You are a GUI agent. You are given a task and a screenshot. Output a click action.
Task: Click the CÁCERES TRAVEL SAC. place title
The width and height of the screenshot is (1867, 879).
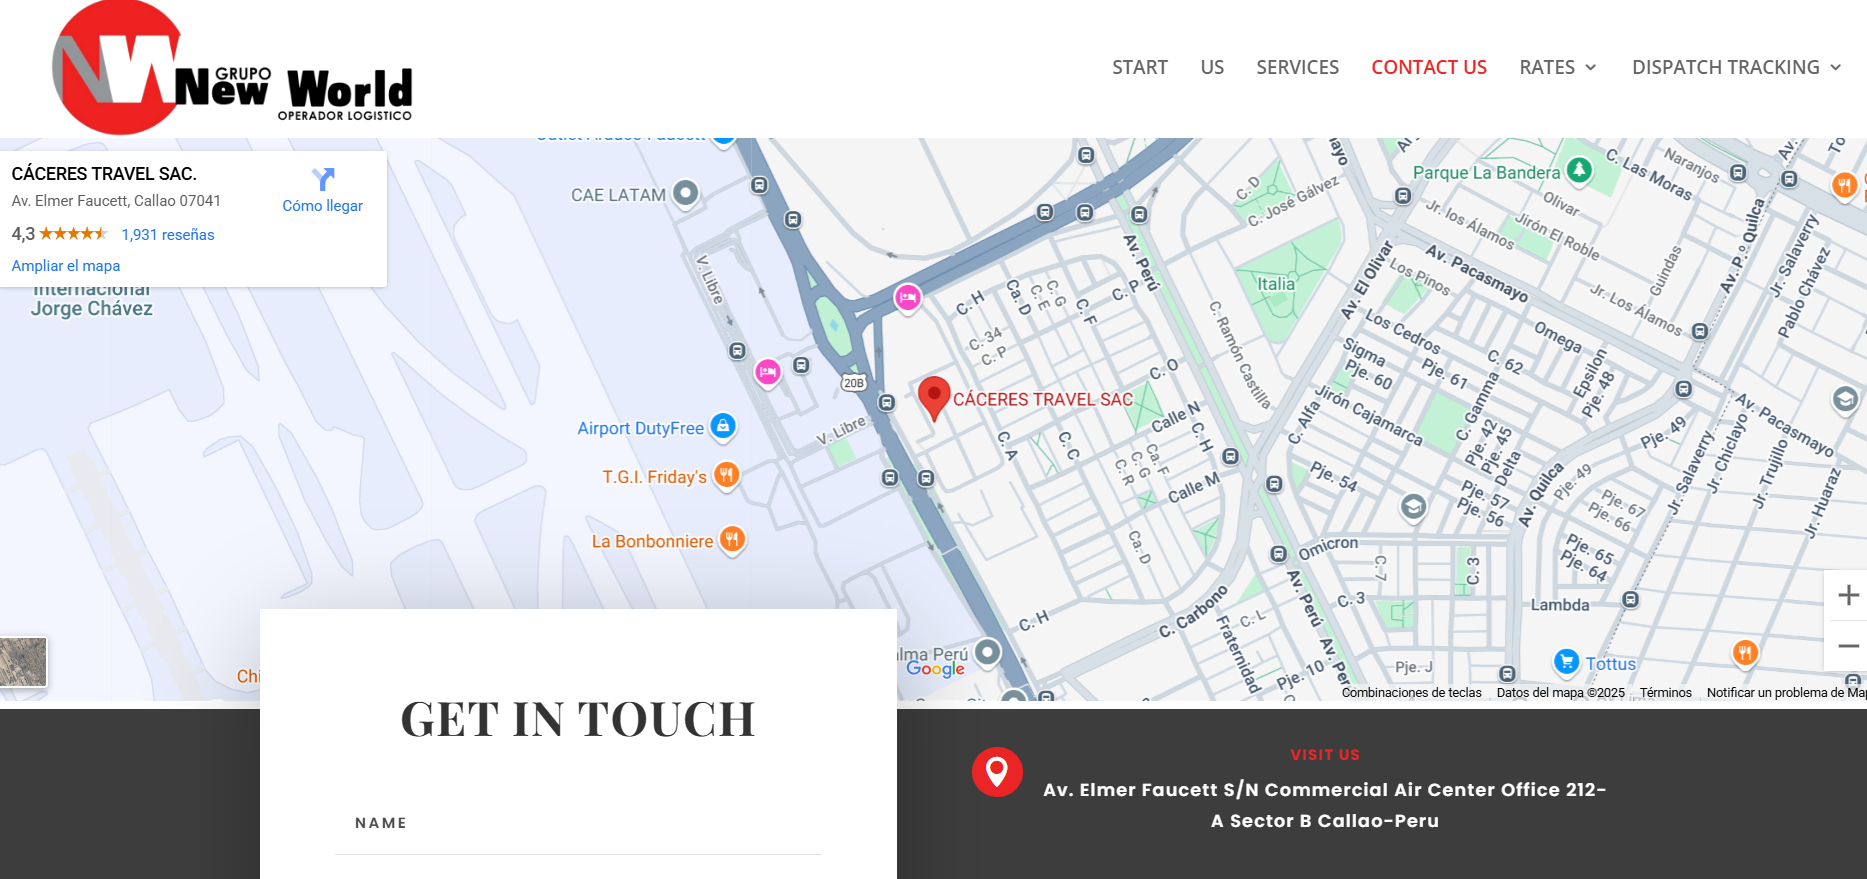pyautogui.click(x=104, y=174)
